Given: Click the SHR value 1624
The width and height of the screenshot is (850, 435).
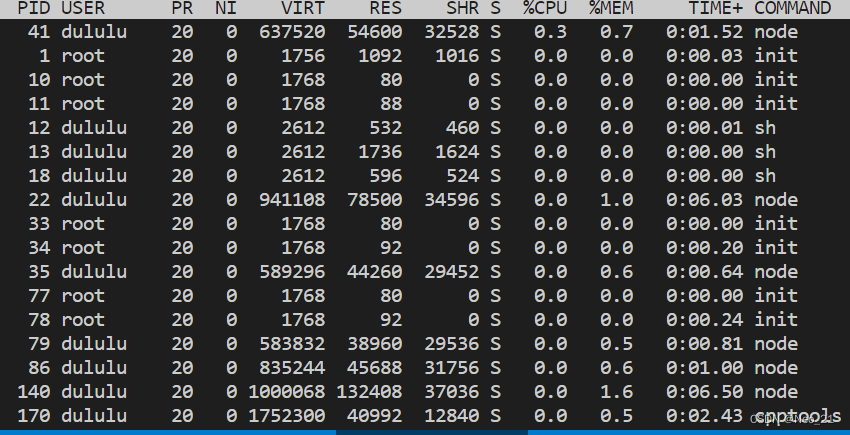Looking at the screenshot, I should pyautogui.click(x=457, y=151).
